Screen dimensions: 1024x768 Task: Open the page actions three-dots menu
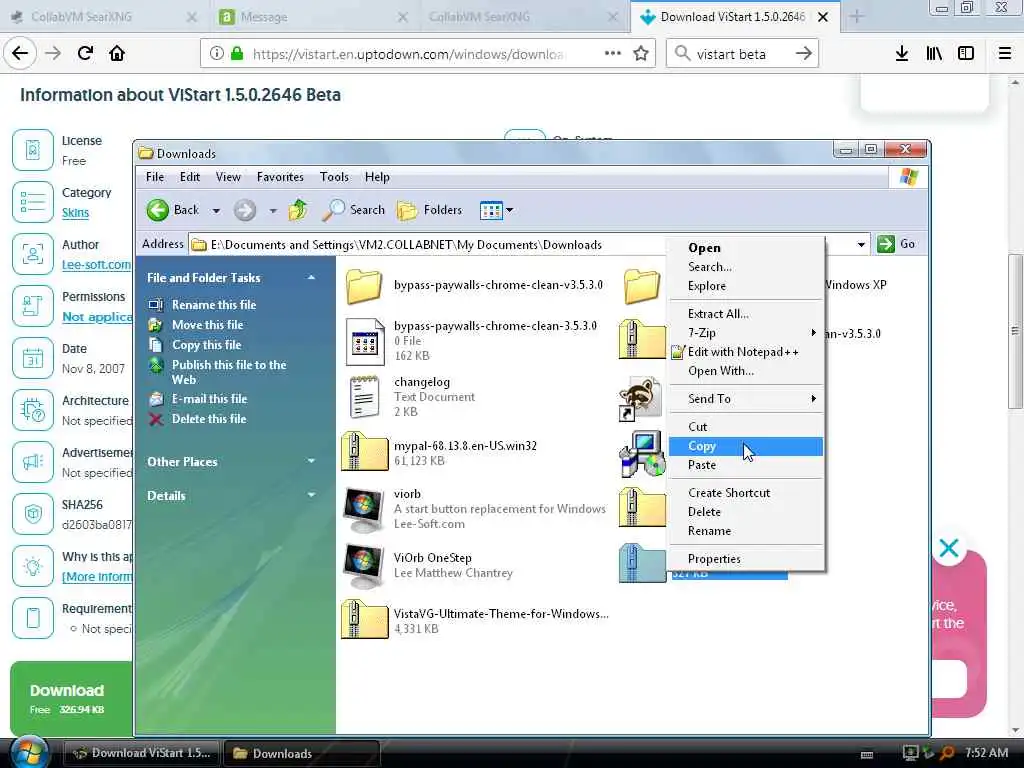pyautogui.click(x=613, y=54)
